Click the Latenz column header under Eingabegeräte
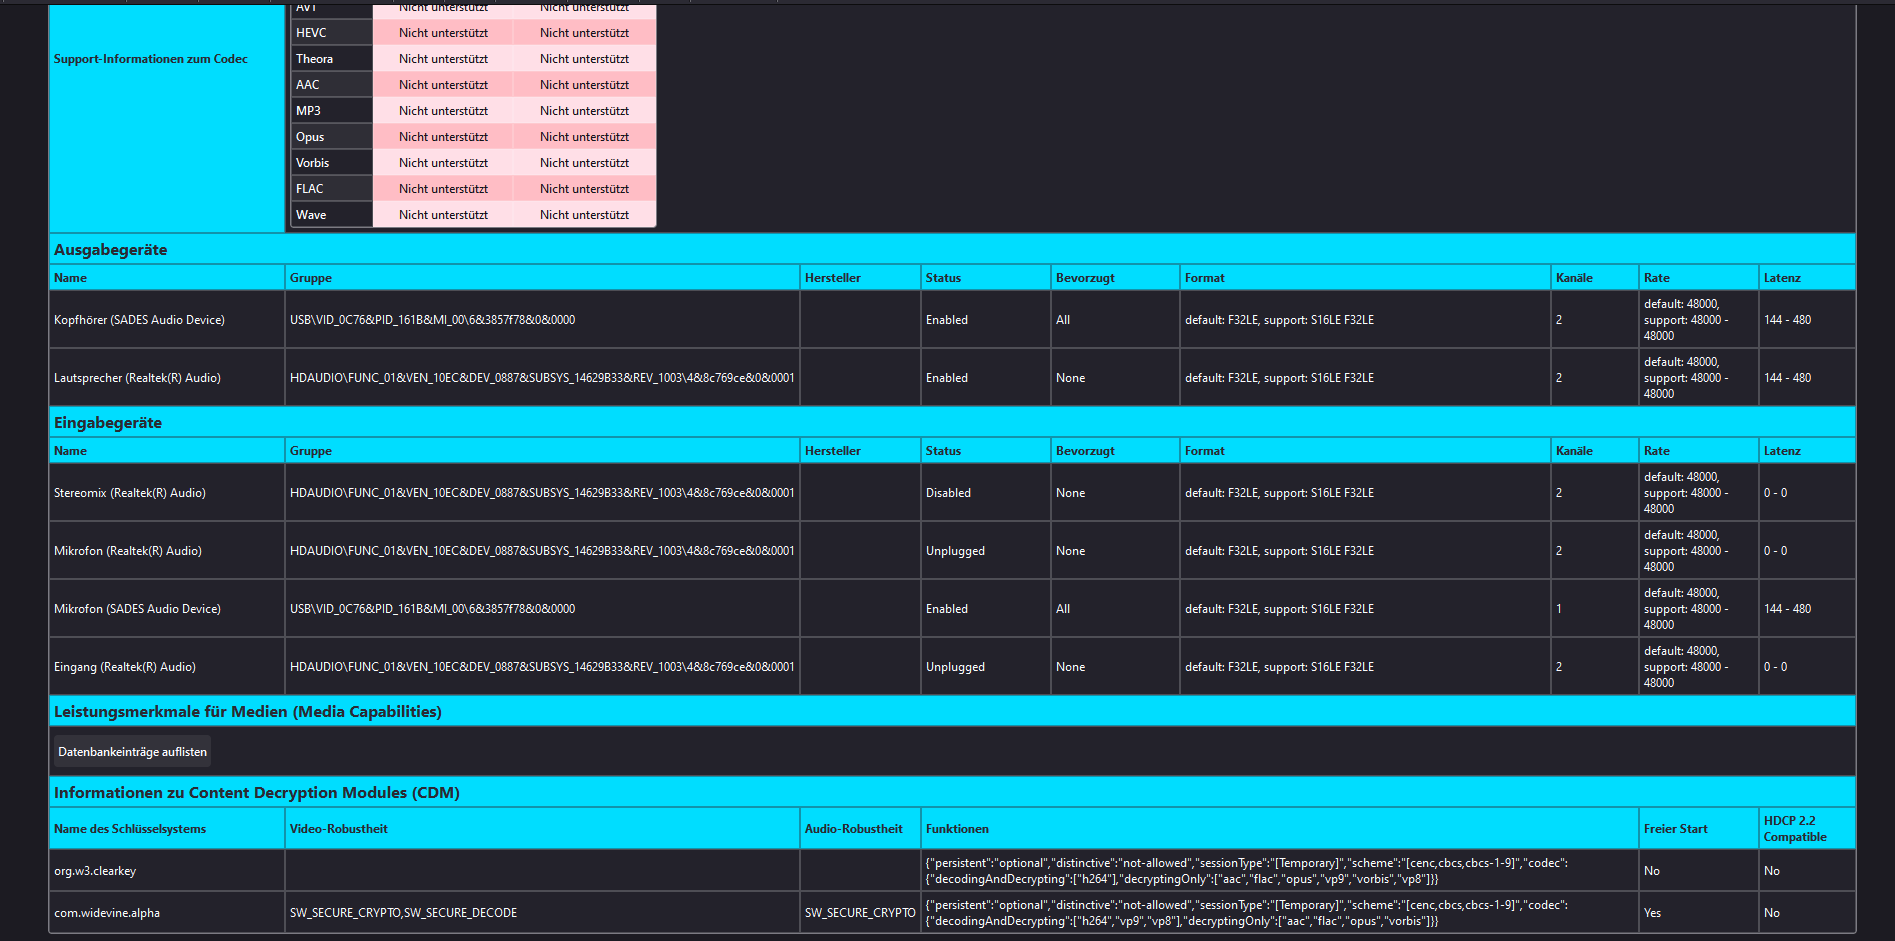Screen dimensions: 1895x941 pos(1782,451)
